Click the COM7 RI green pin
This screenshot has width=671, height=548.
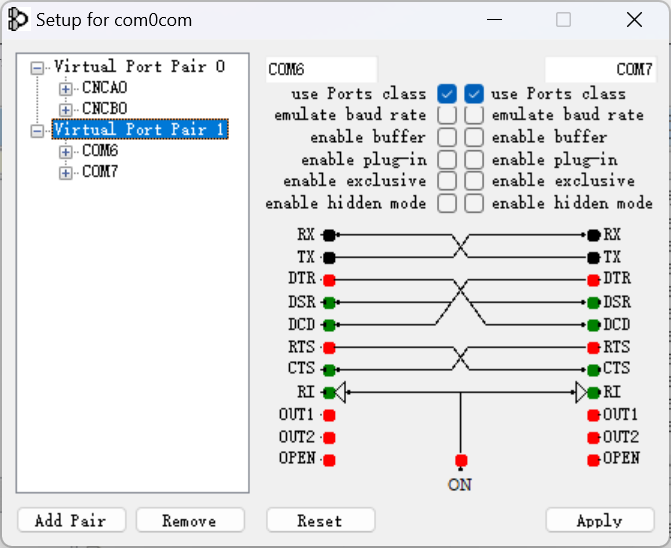594,392
